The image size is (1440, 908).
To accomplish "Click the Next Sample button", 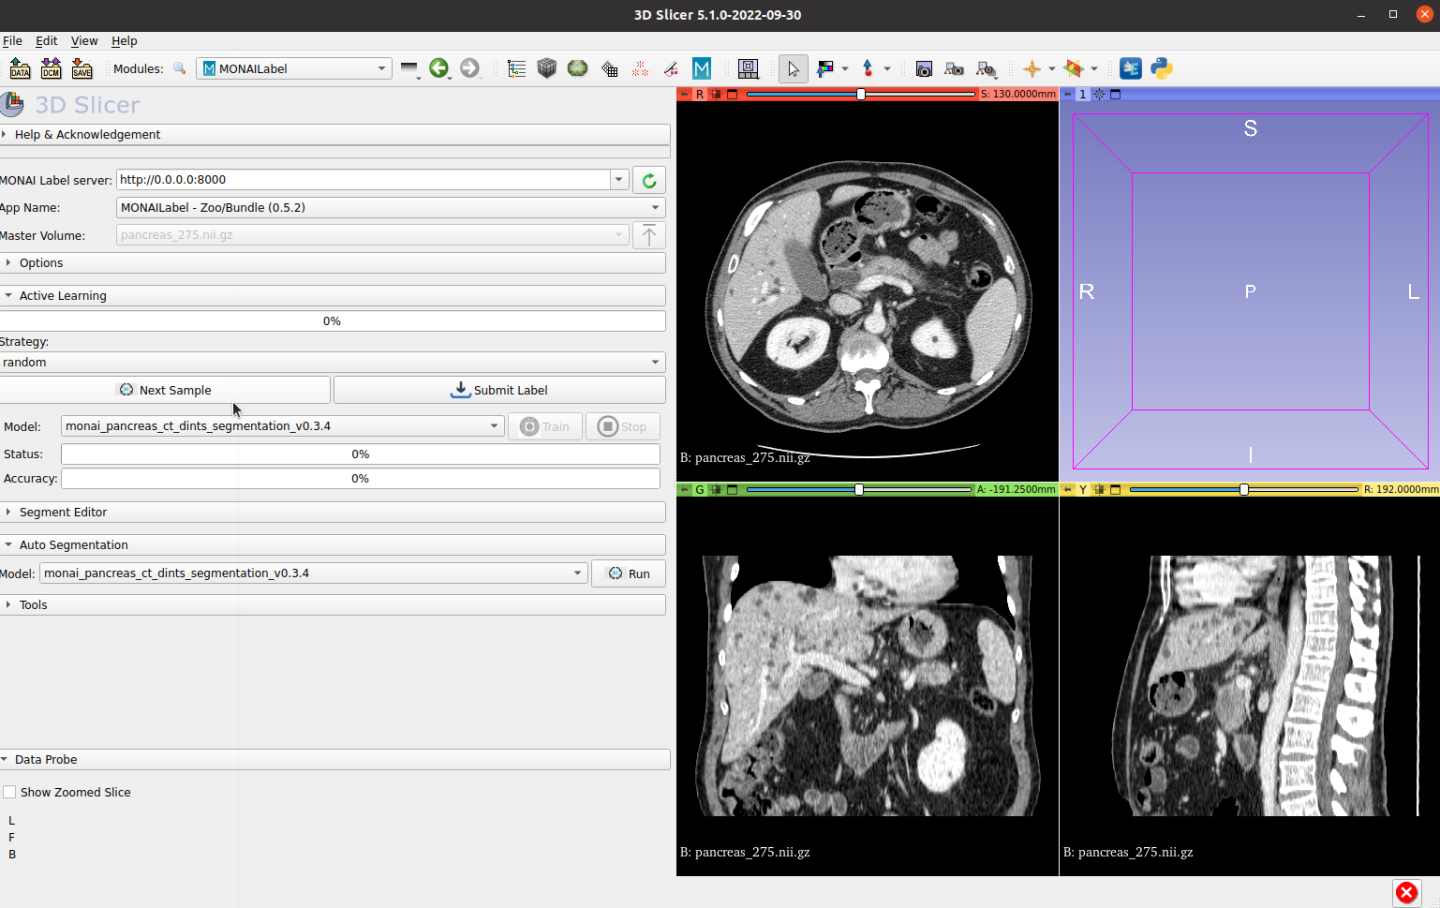I will (x=165, y=390).
